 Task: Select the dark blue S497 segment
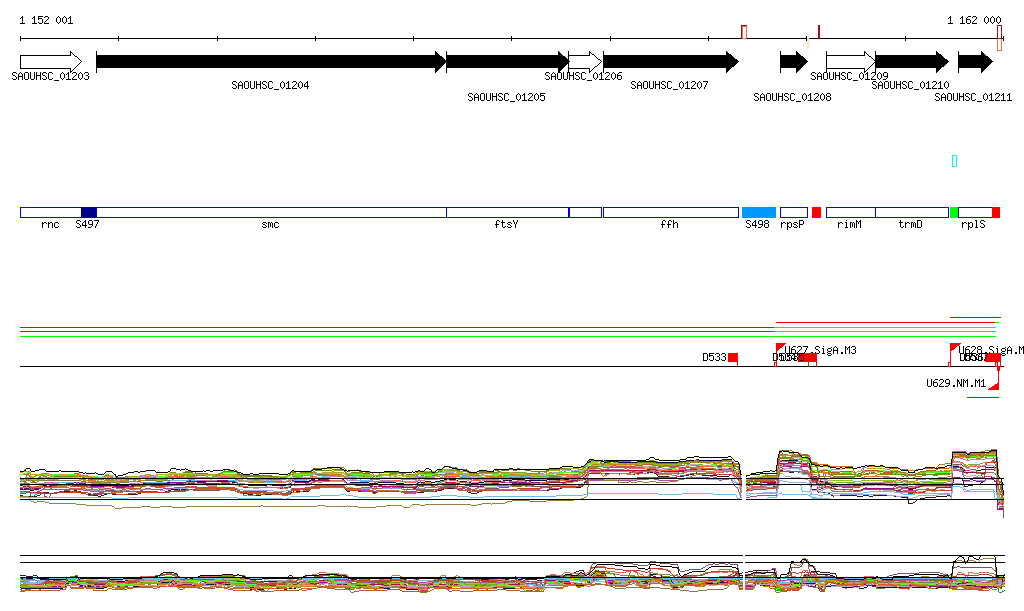(88, 212)
